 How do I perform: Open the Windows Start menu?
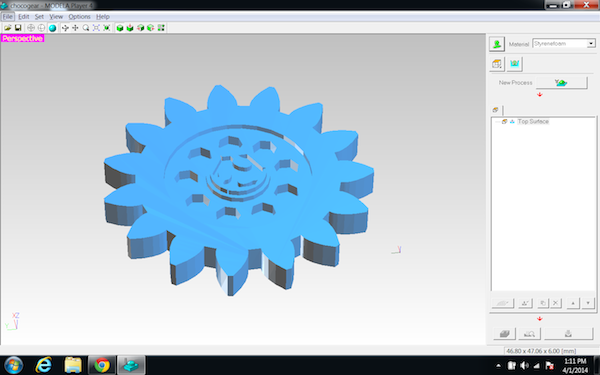(13, 365)
